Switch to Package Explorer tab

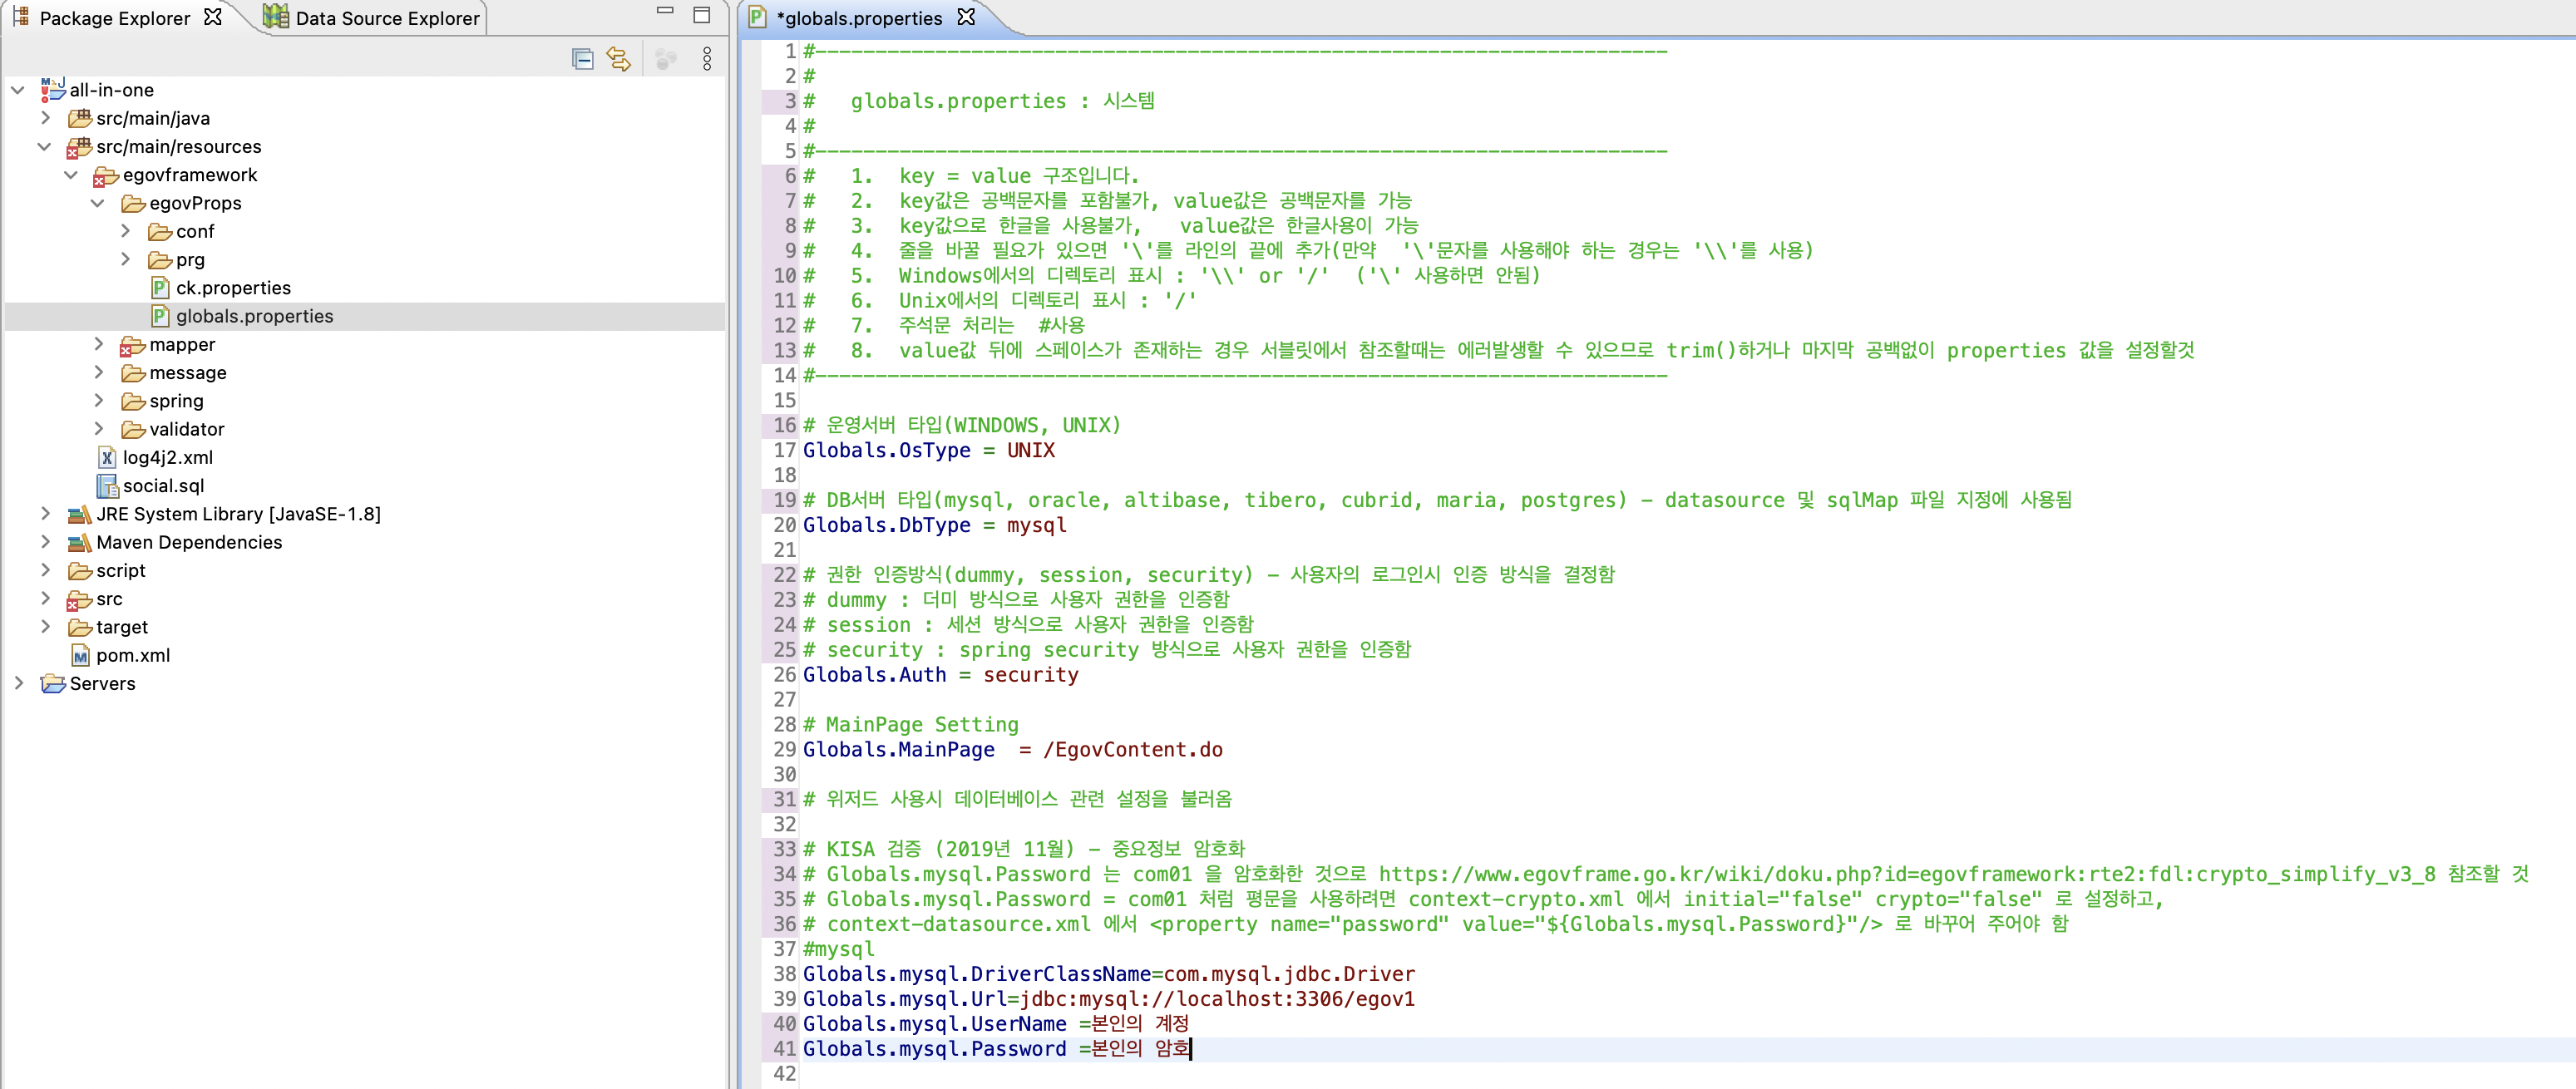114,18
